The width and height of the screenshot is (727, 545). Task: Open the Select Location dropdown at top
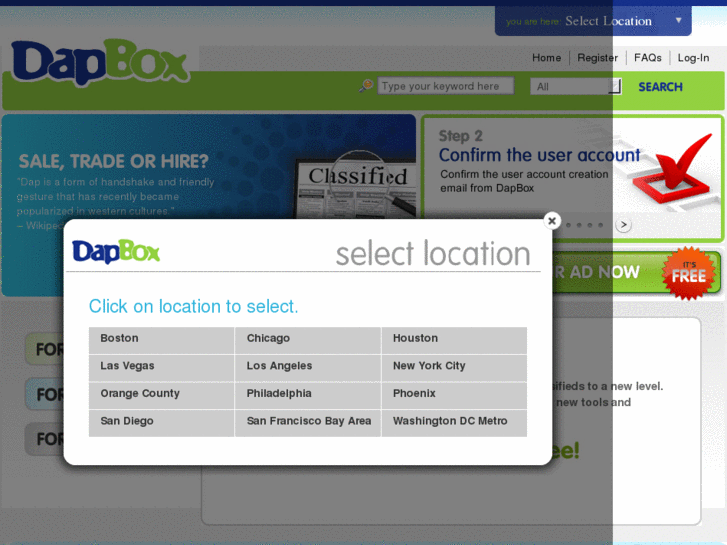(x=593, y=21)
